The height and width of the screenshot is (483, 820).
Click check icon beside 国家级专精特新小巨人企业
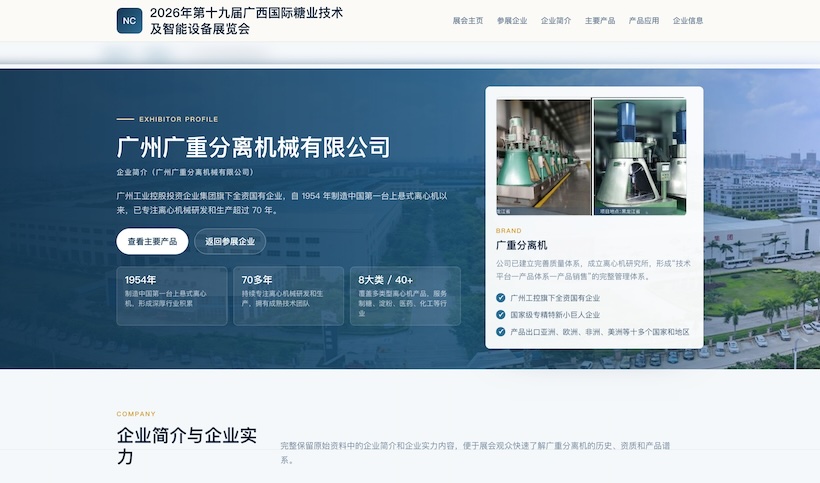coord(500,315)
